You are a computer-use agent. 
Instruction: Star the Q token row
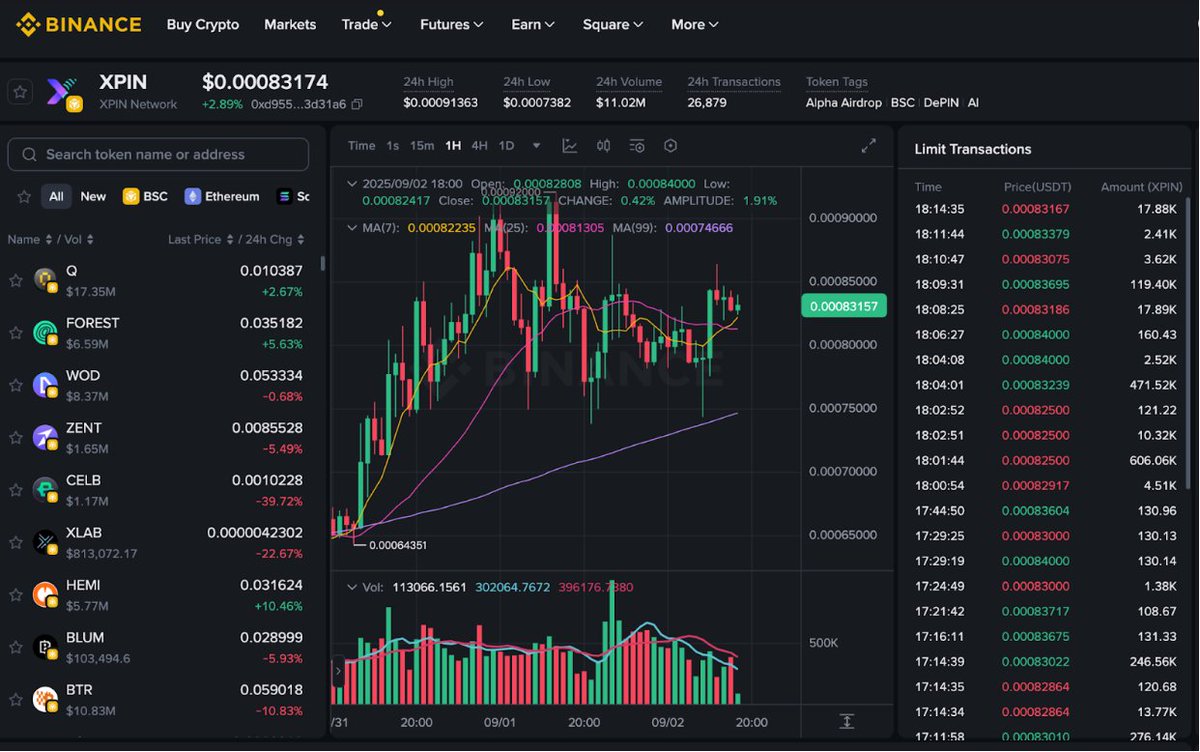(16, 281)
